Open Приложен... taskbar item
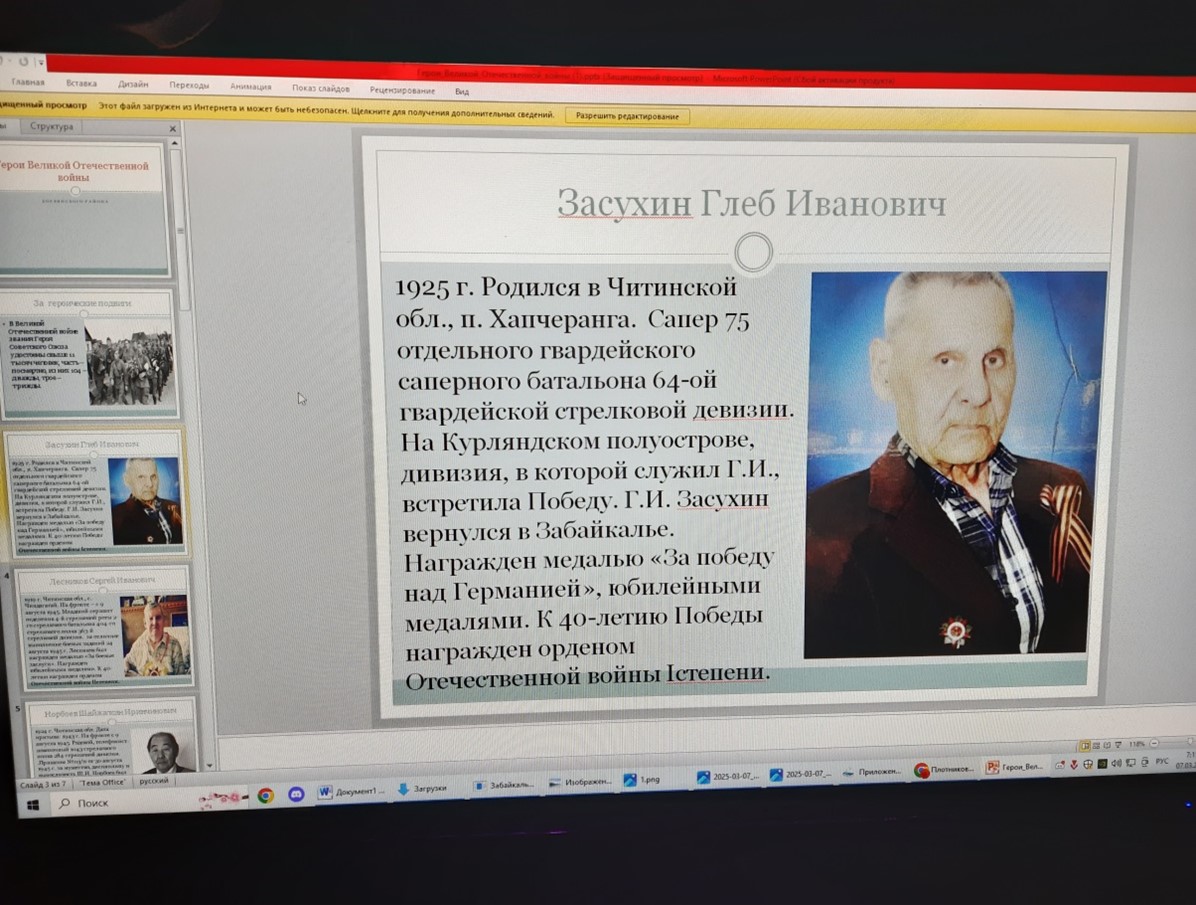 872,772
